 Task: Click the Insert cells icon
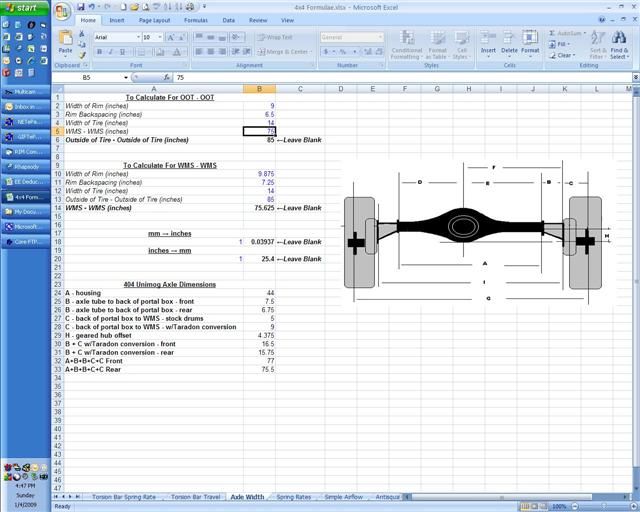pos(488,42)
